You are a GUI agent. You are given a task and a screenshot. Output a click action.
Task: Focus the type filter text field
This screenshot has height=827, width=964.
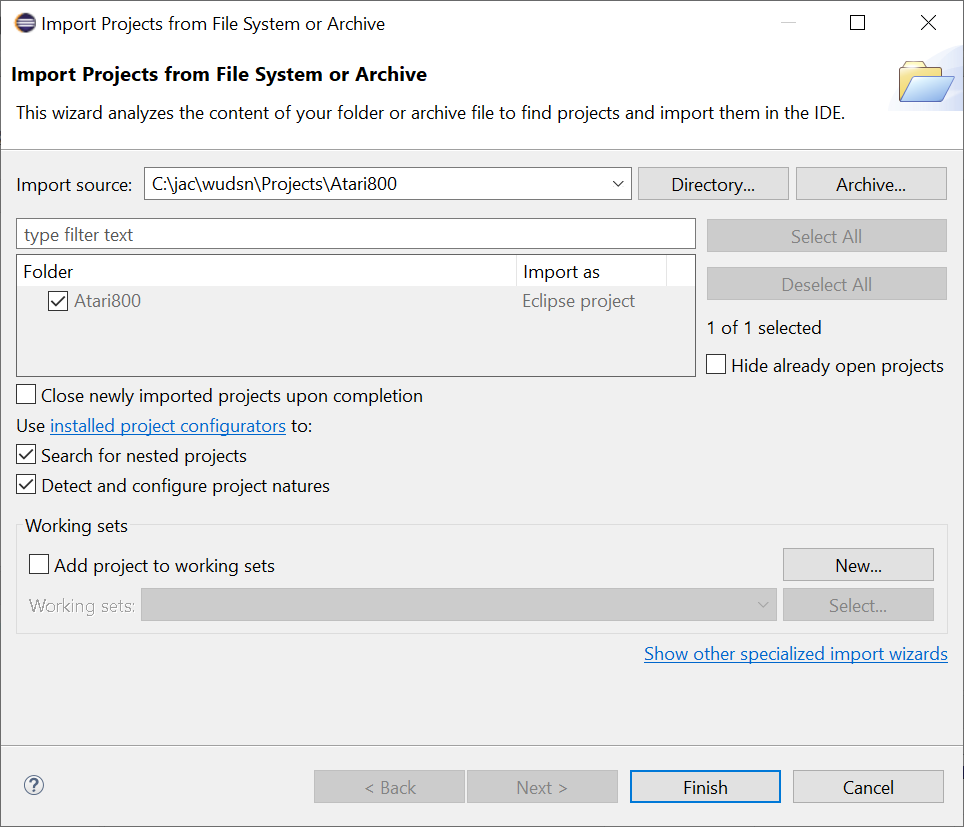(x=356, y=234)
